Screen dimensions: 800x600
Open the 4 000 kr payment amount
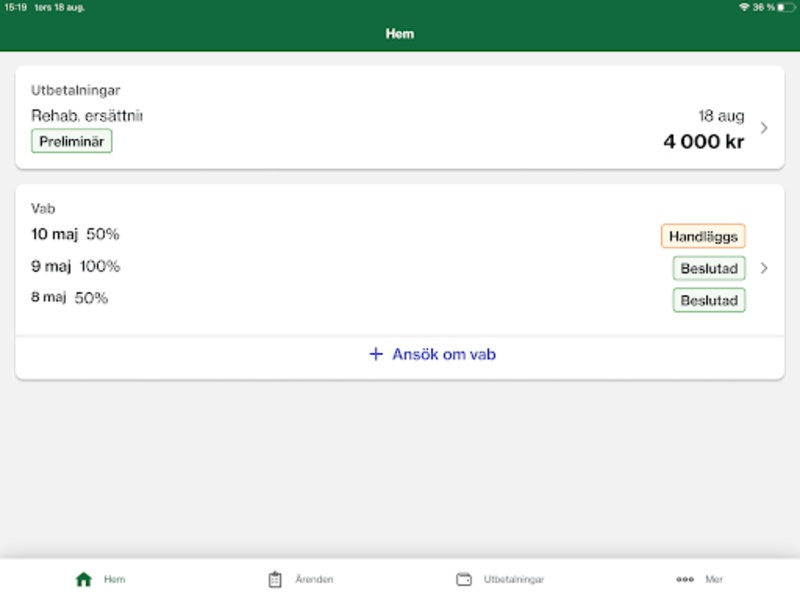704,141
